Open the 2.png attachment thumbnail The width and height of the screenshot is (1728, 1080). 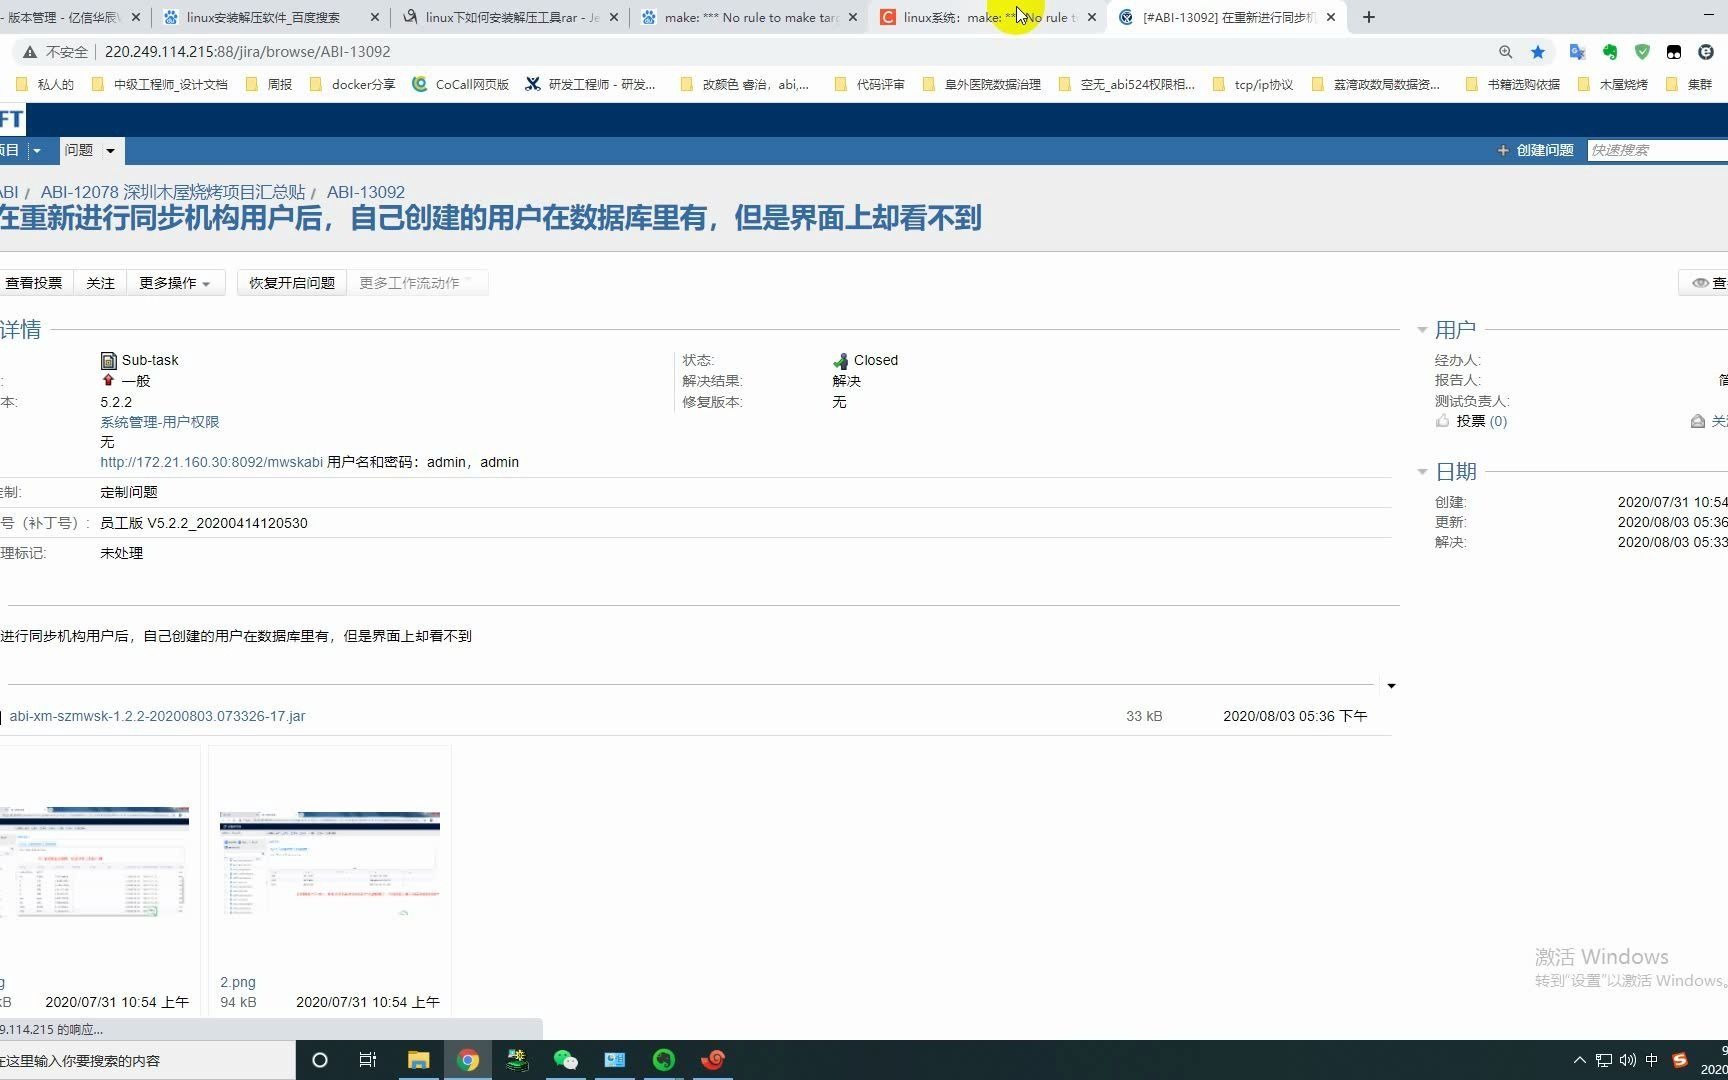[329, 865]
